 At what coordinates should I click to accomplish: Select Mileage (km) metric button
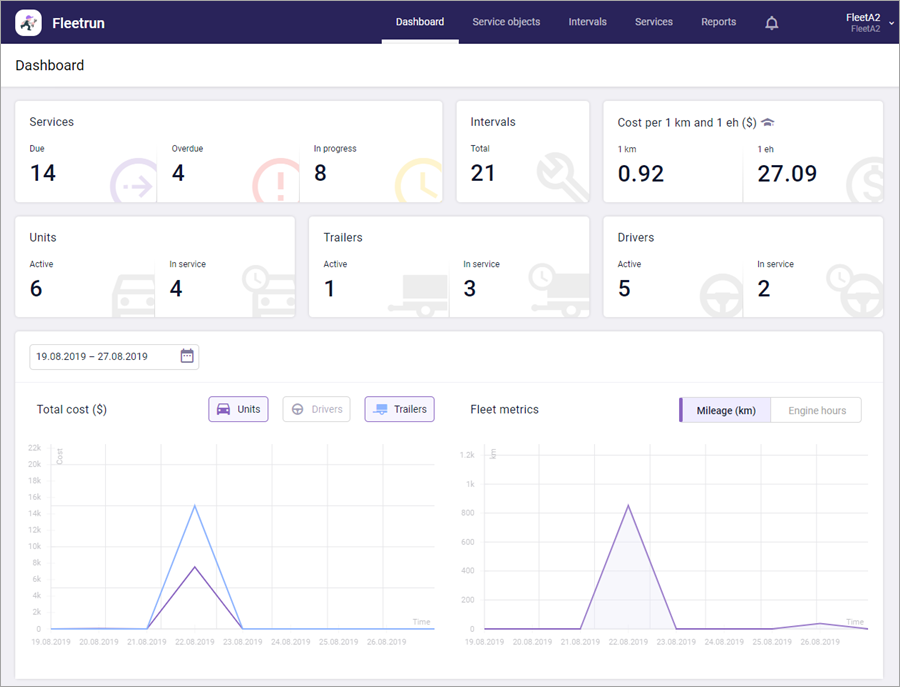(x=725, y=410)
